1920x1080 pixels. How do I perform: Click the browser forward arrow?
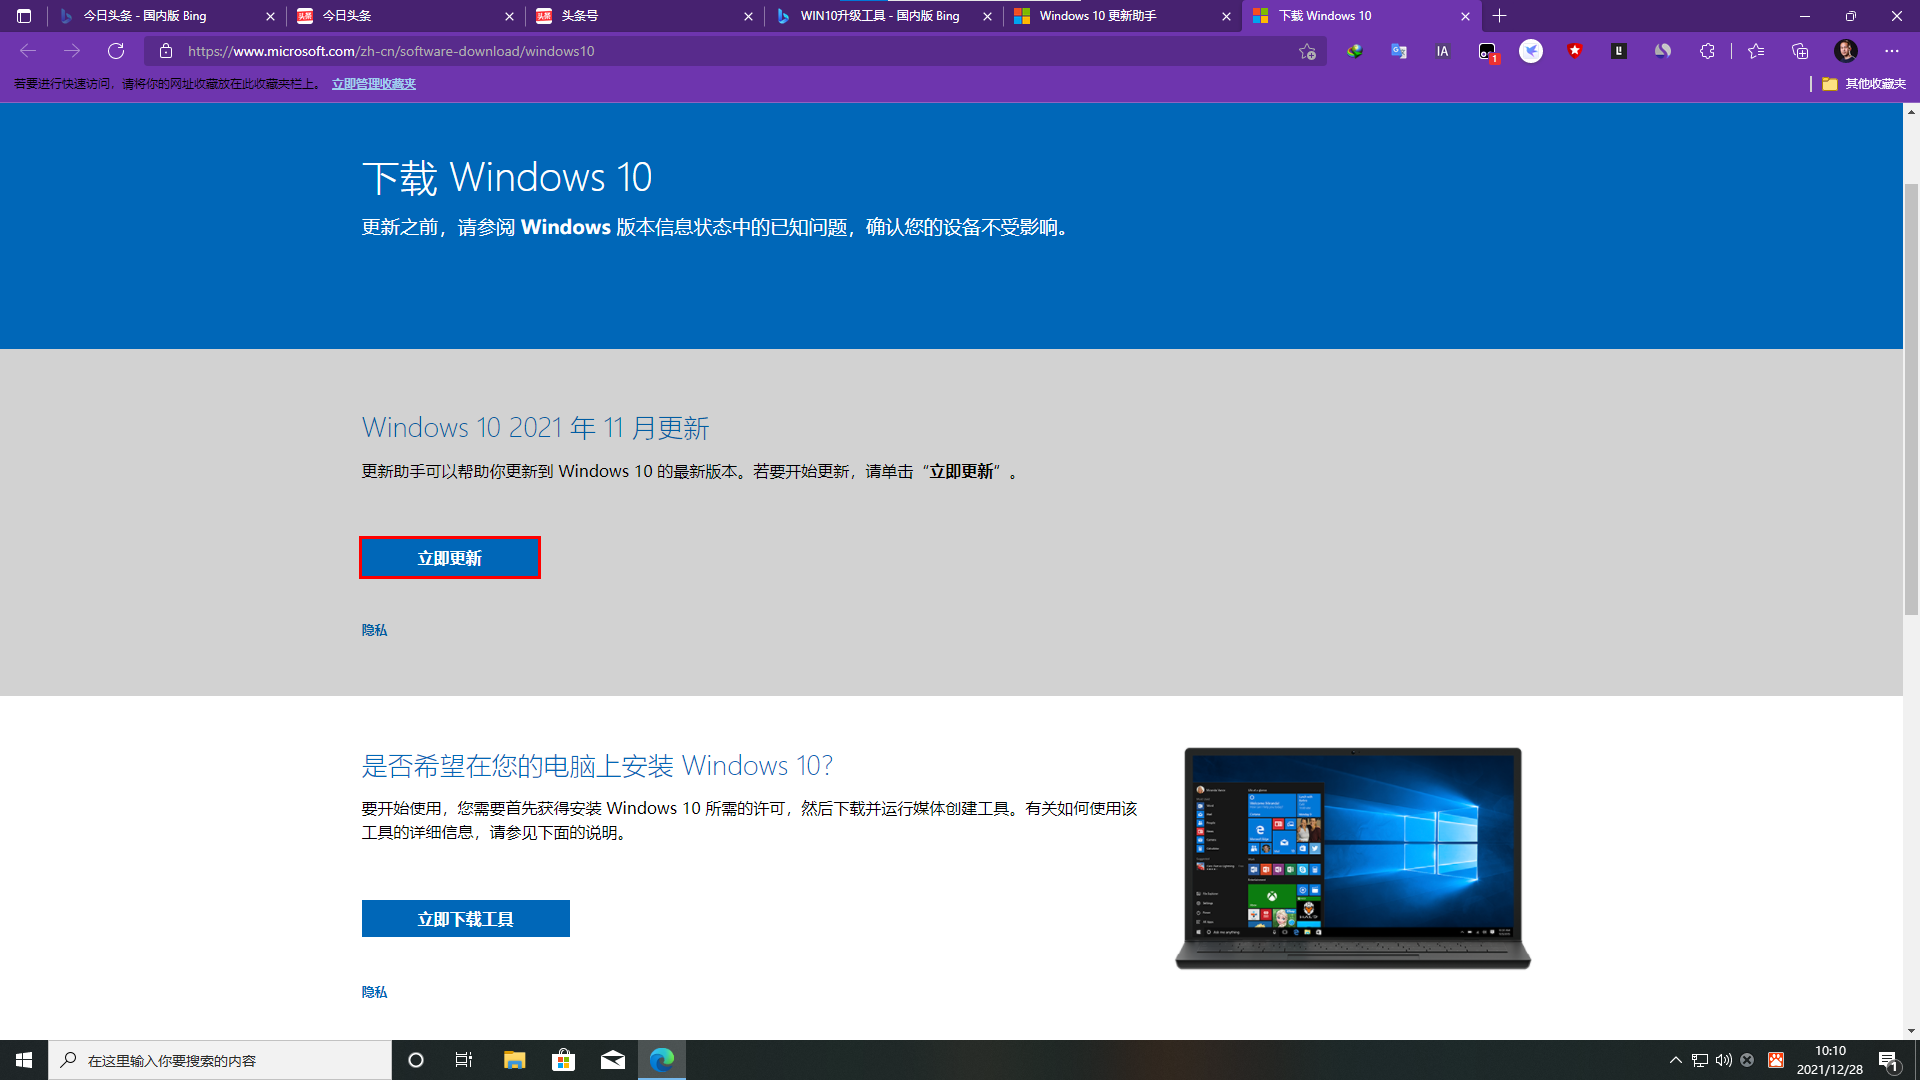point(72,51)
